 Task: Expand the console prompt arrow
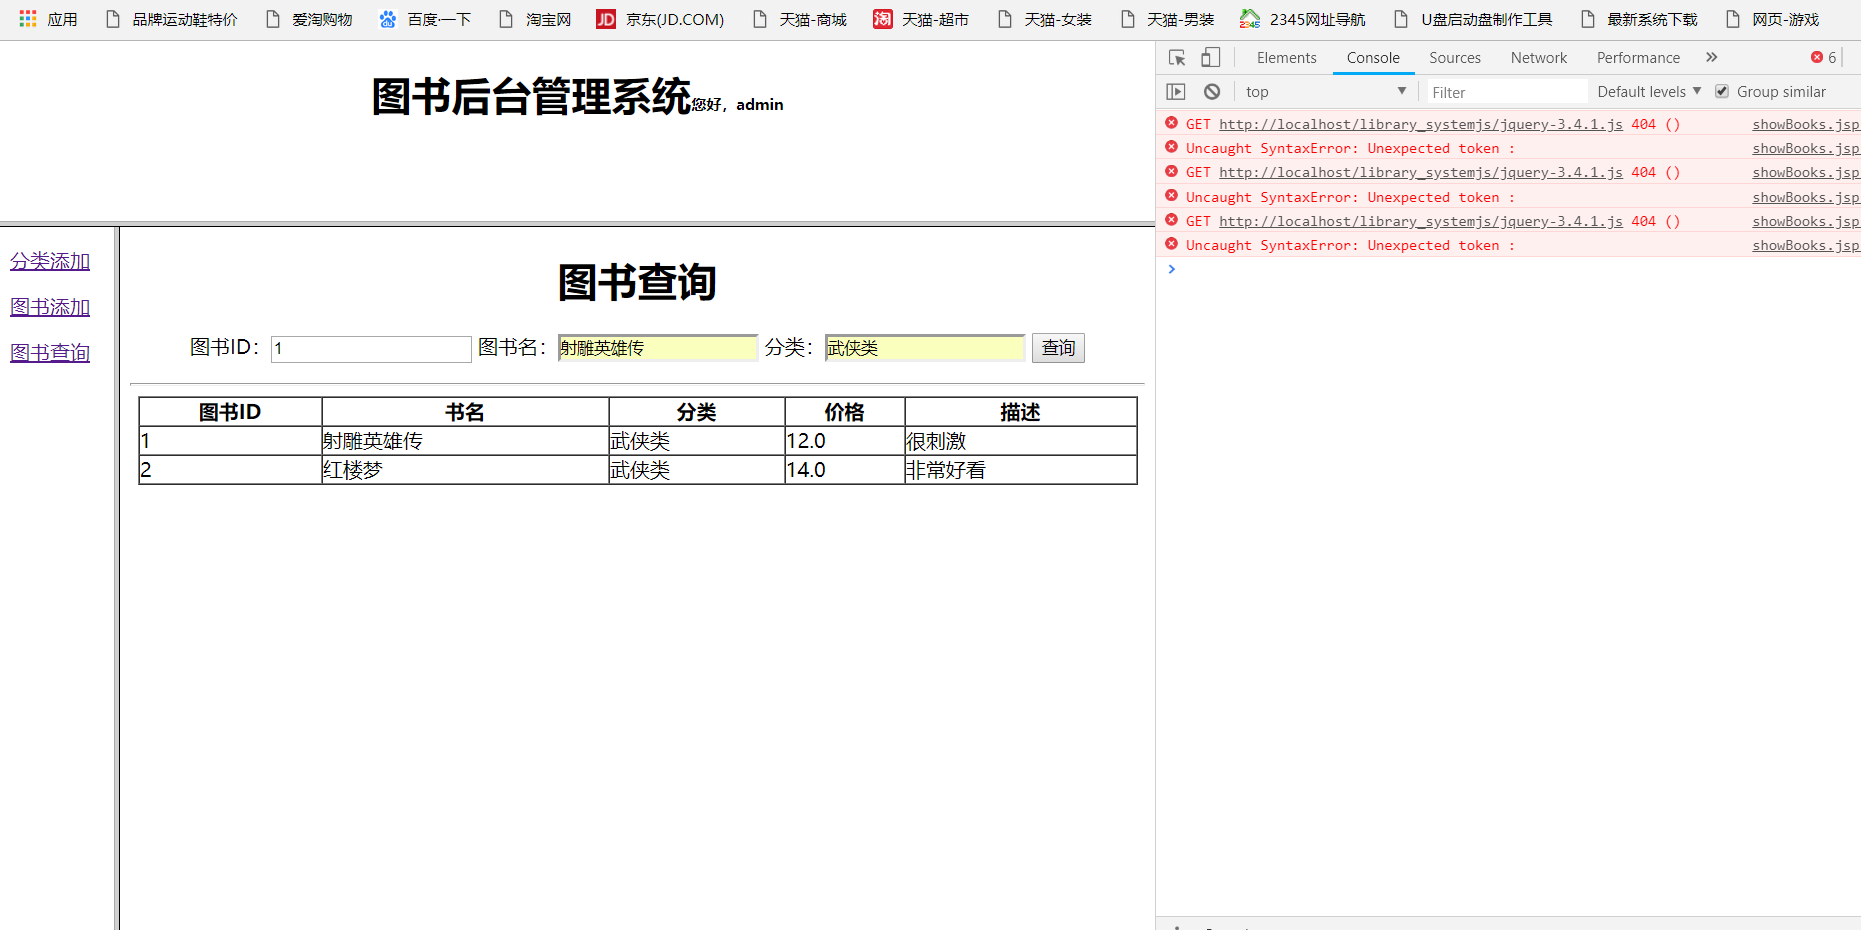point(1171,269)
